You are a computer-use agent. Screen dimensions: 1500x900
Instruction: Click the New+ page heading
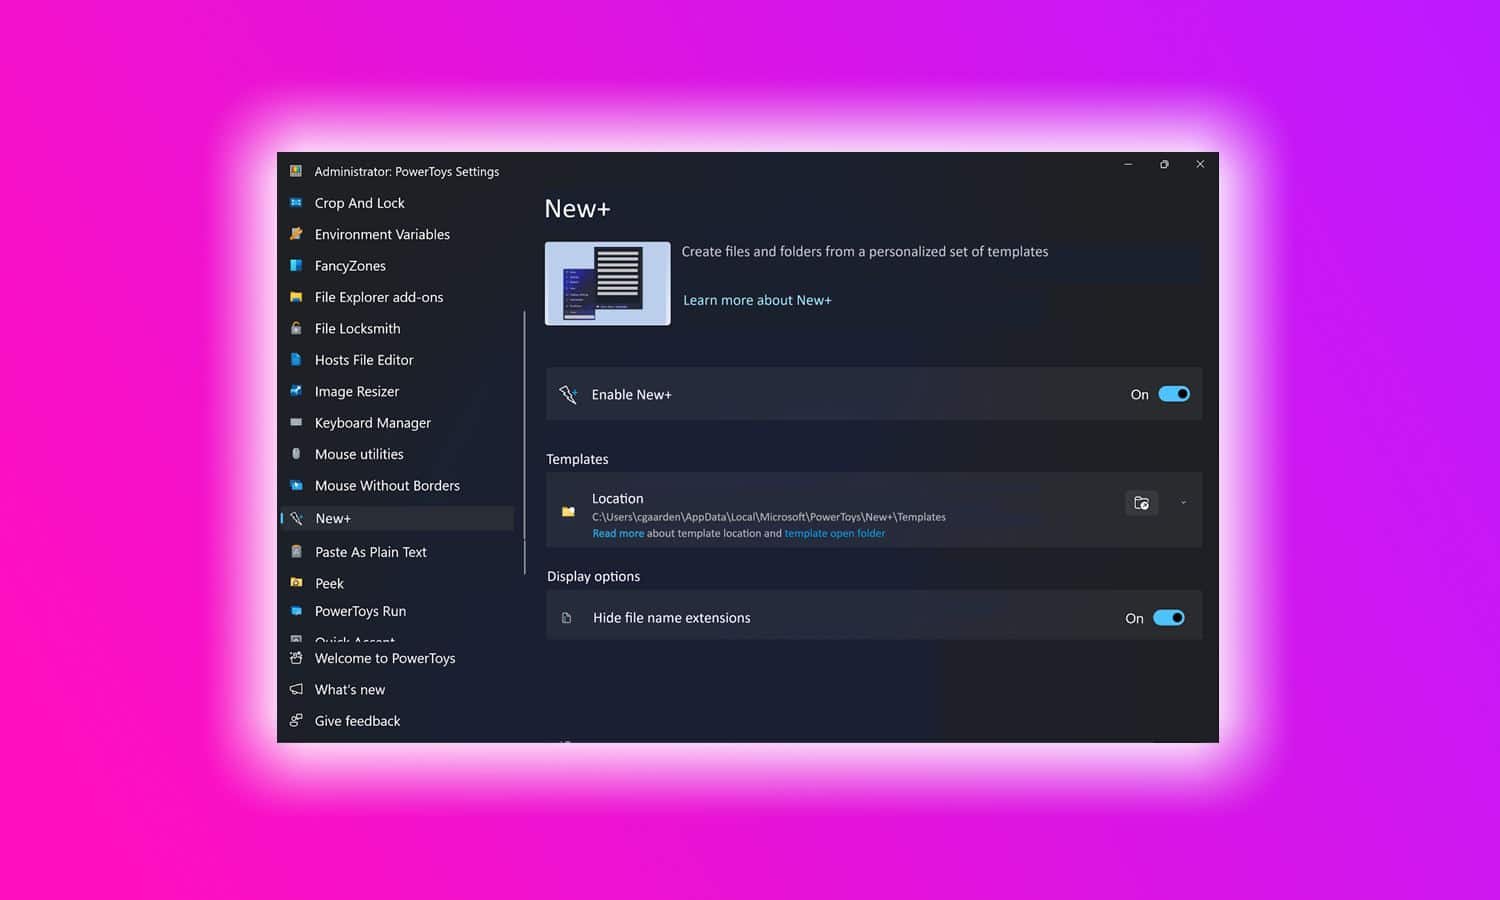577,208
